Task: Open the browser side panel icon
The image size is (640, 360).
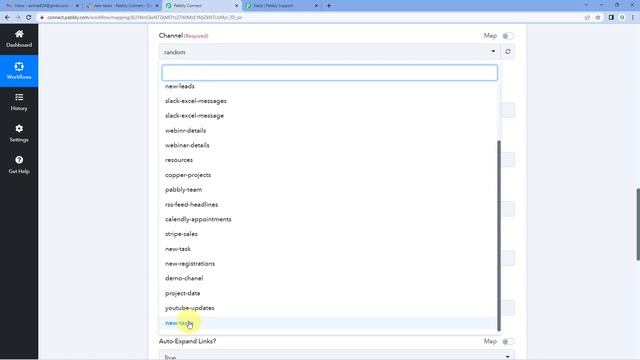Action: (611, 18)
